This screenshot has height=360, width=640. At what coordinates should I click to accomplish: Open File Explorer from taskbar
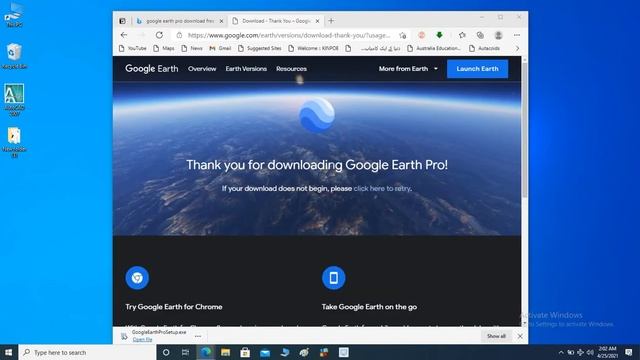pos(225,352)
